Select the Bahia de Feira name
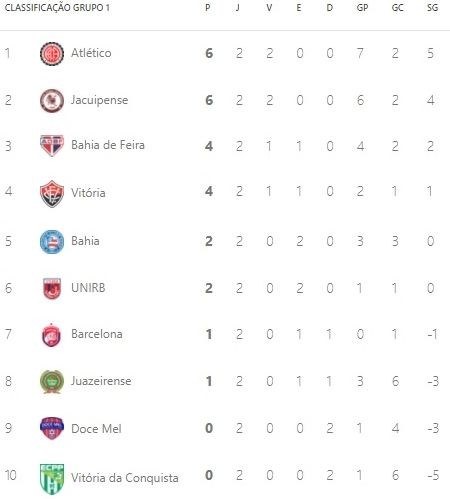Screen dimensions: 450x499 (108, 145)
